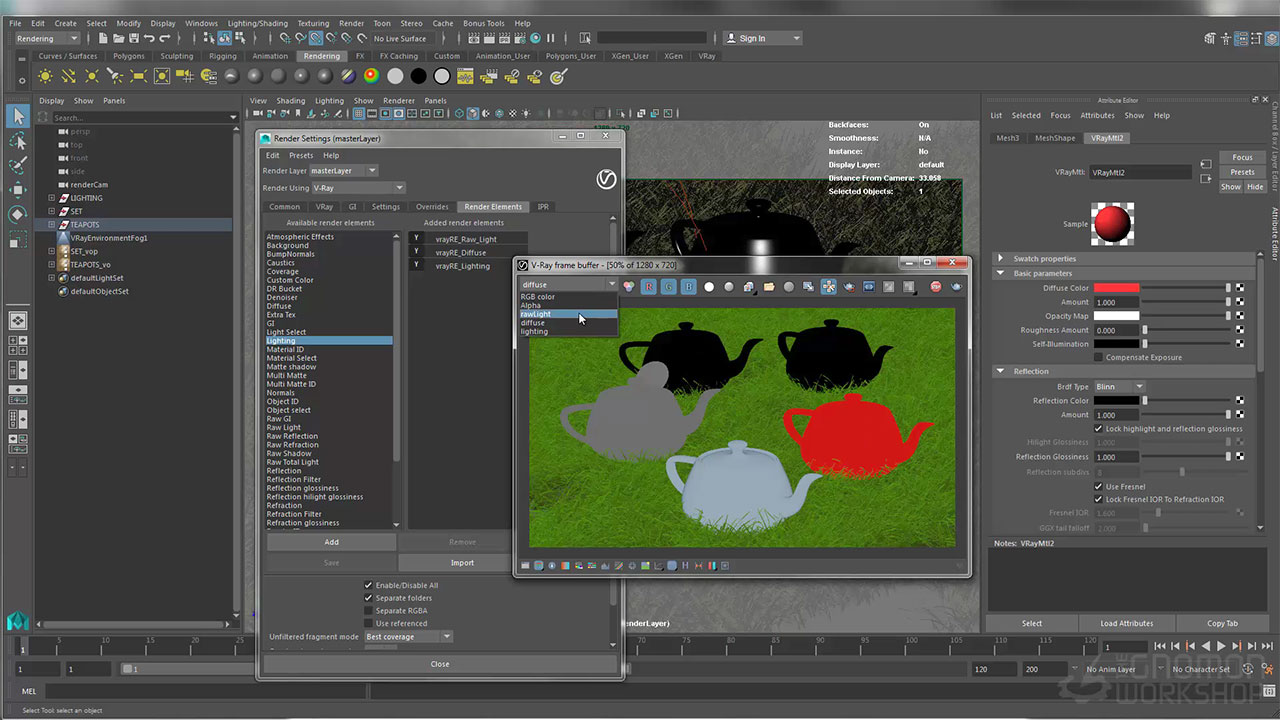Create a spot light from the shelf
Image resolution: width=1280 pixels, height=720 pixels.
tap(115, 76)
